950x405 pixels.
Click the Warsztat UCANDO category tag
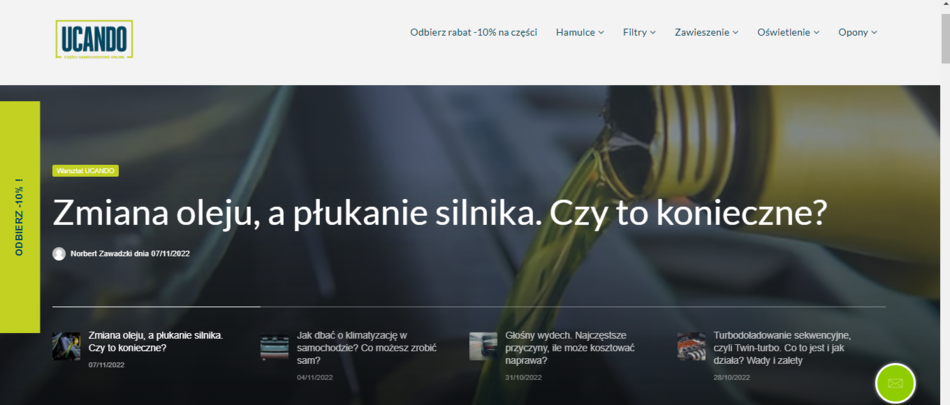pyautogui.click(x=85, y=171)
